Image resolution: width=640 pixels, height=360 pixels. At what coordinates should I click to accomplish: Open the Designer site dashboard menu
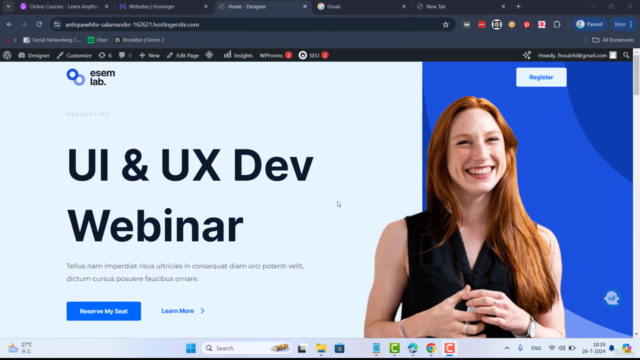pos(34,55)
